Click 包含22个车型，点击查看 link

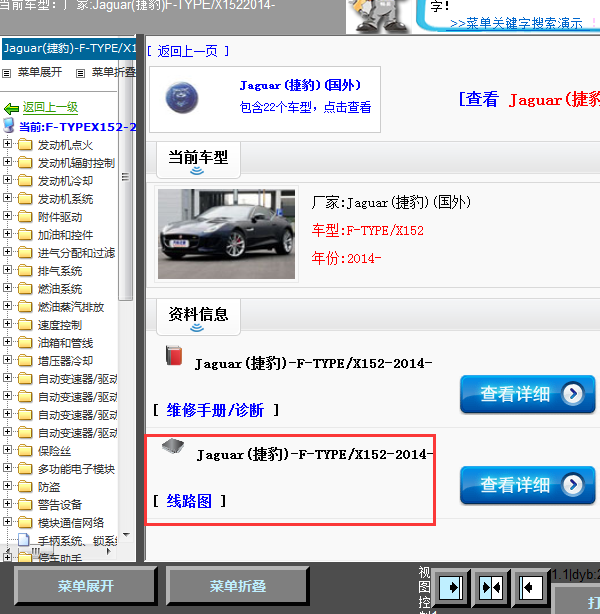coord(305,107)
